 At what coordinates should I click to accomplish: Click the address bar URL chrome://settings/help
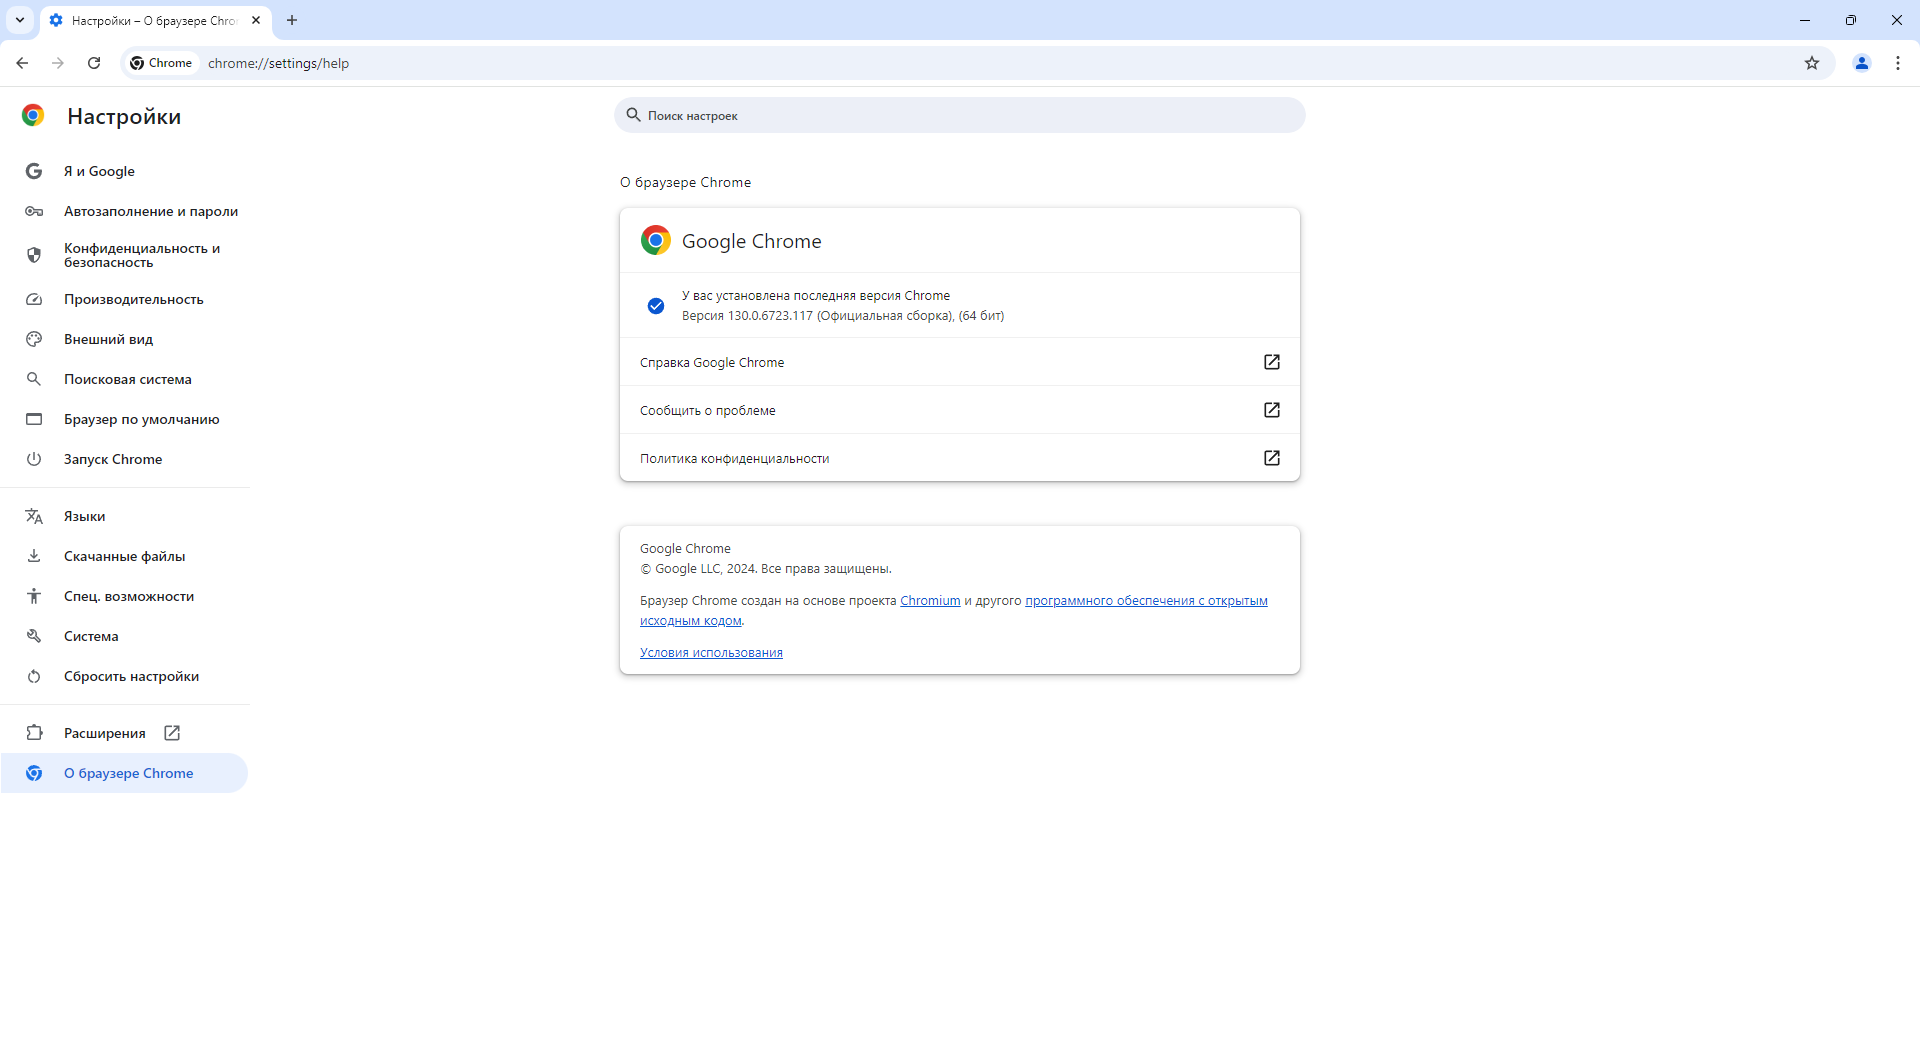(278, 63)
